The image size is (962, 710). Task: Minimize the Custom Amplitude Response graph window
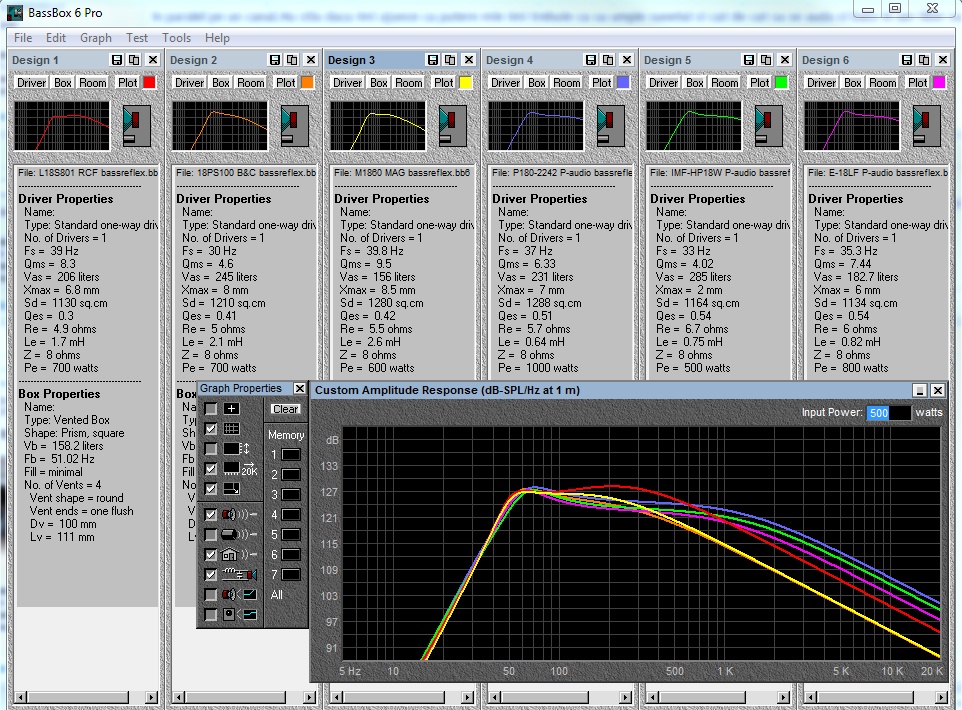coord(920,390)
